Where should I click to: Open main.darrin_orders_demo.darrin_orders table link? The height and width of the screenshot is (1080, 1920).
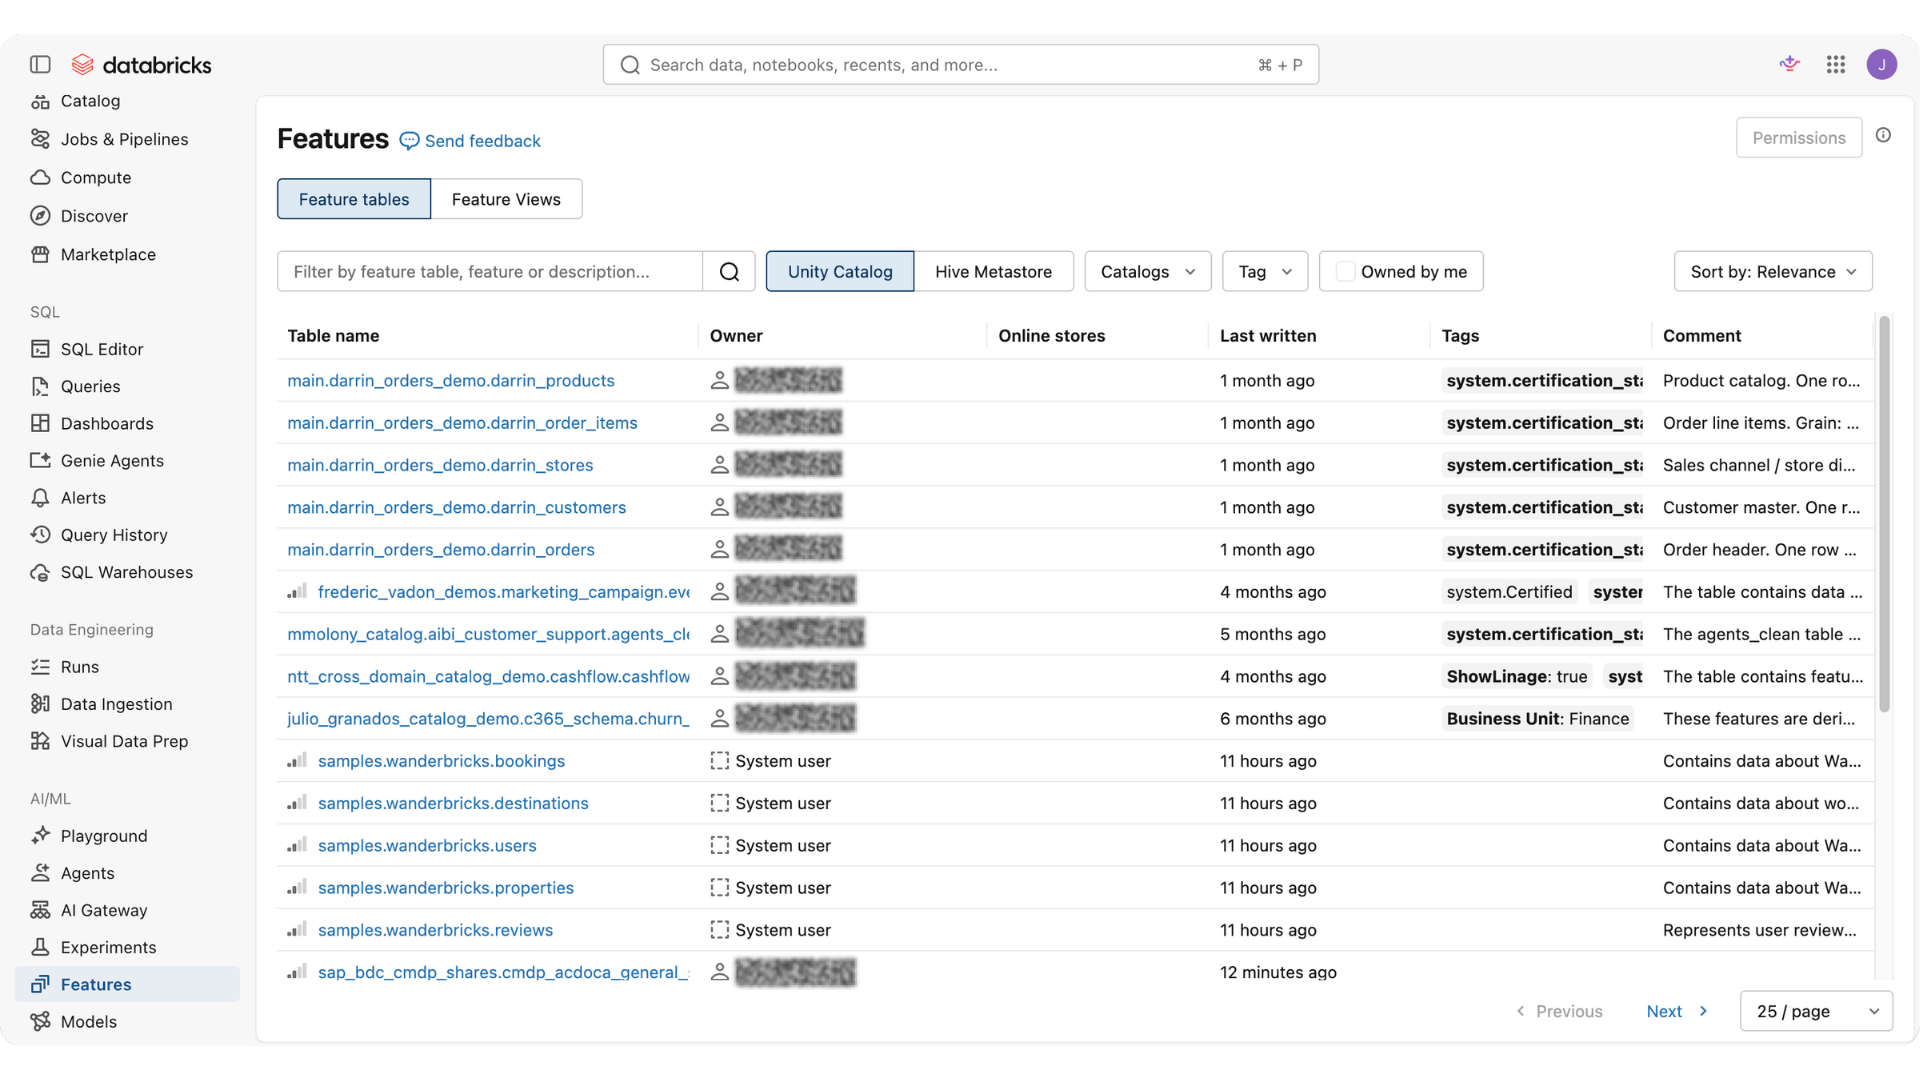(440, 550)
